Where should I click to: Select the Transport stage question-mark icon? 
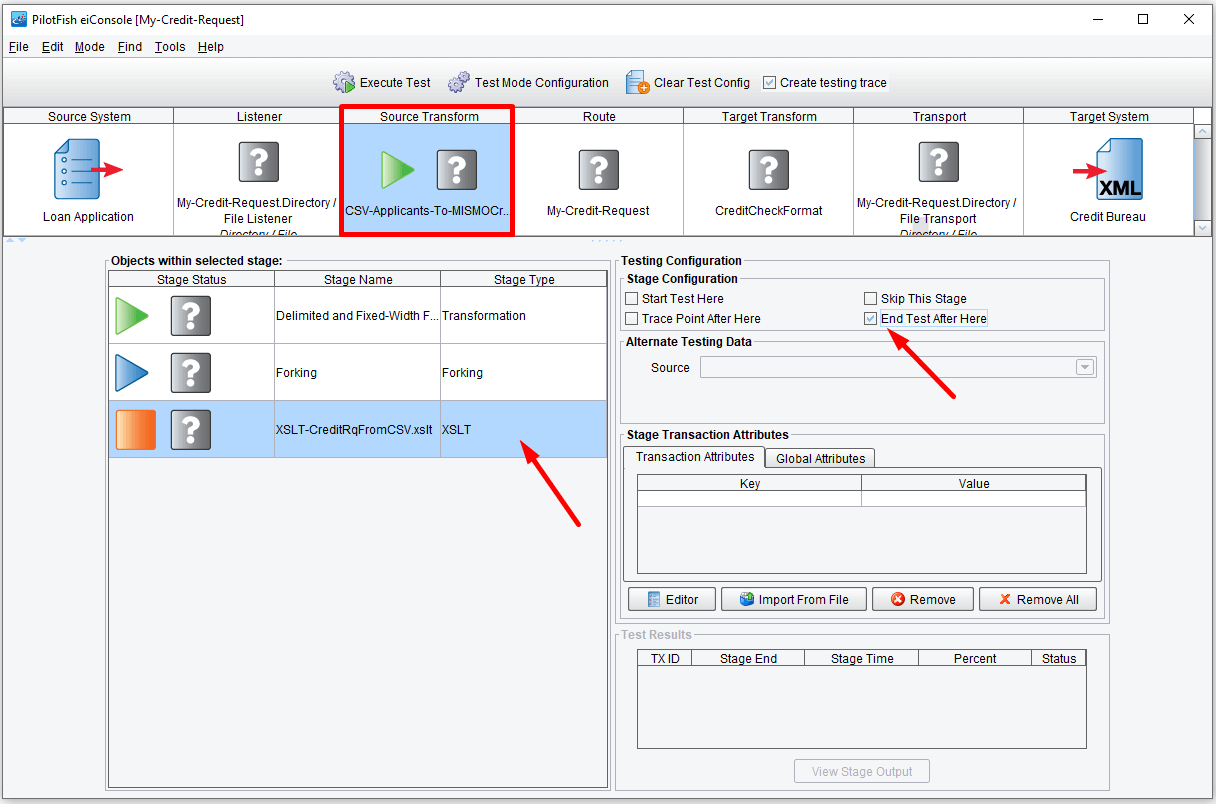point(939,162)
